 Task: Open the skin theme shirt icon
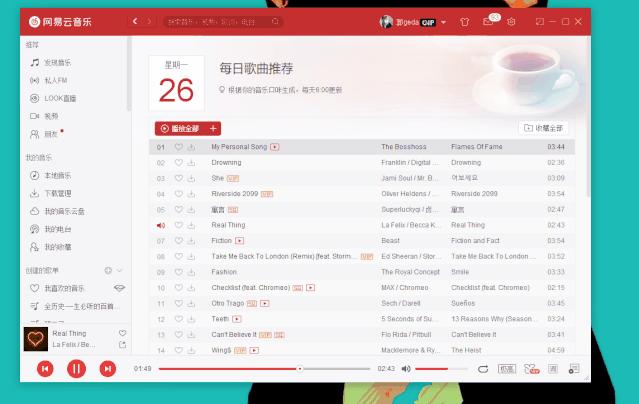[x=464, y=22]
